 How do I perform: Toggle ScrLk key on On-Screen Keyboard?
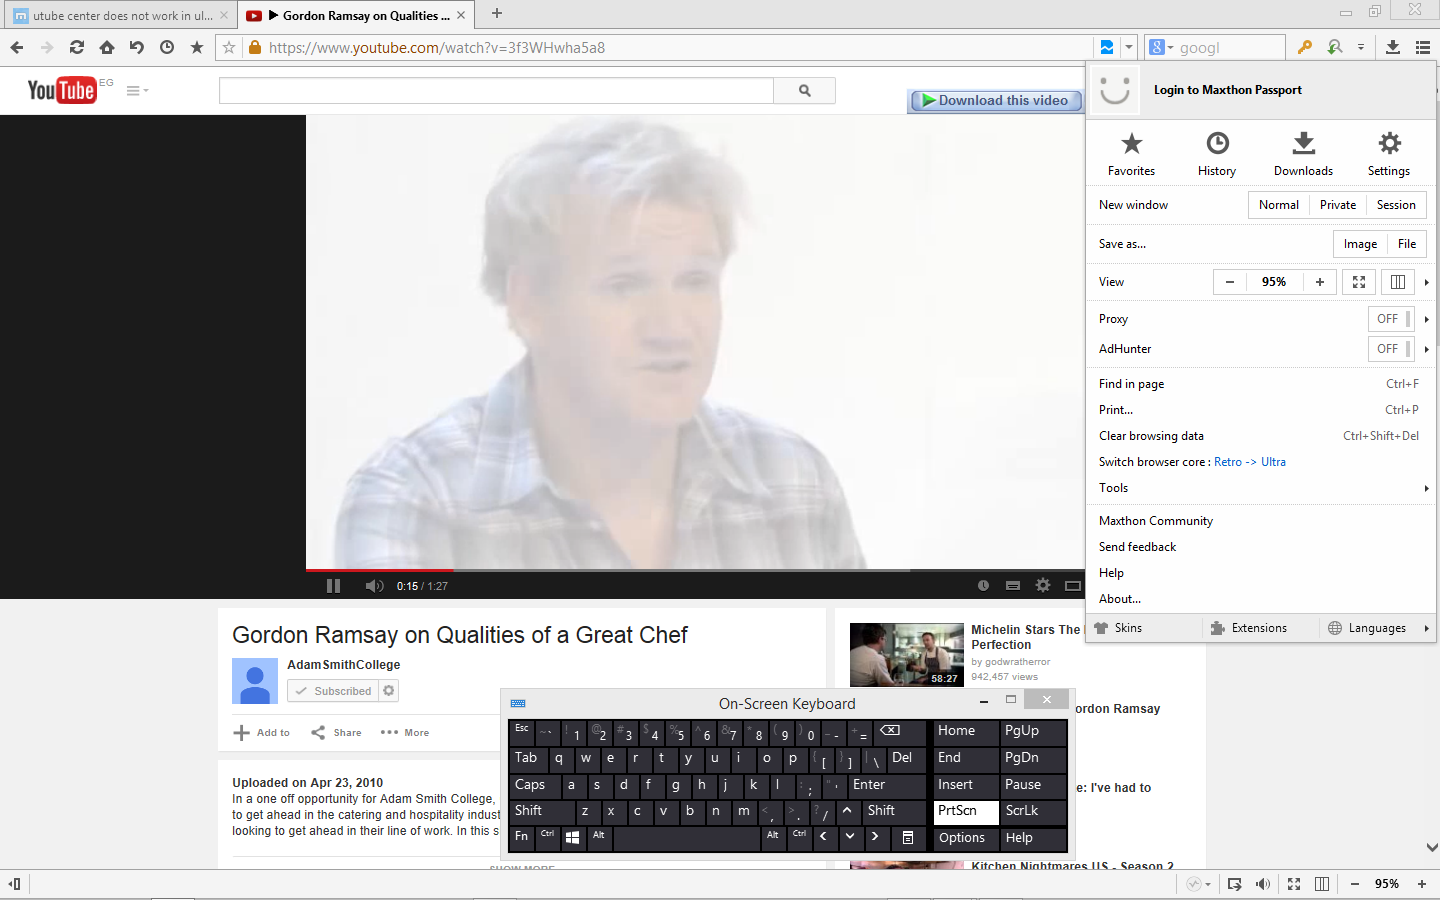pos(1033,811)
